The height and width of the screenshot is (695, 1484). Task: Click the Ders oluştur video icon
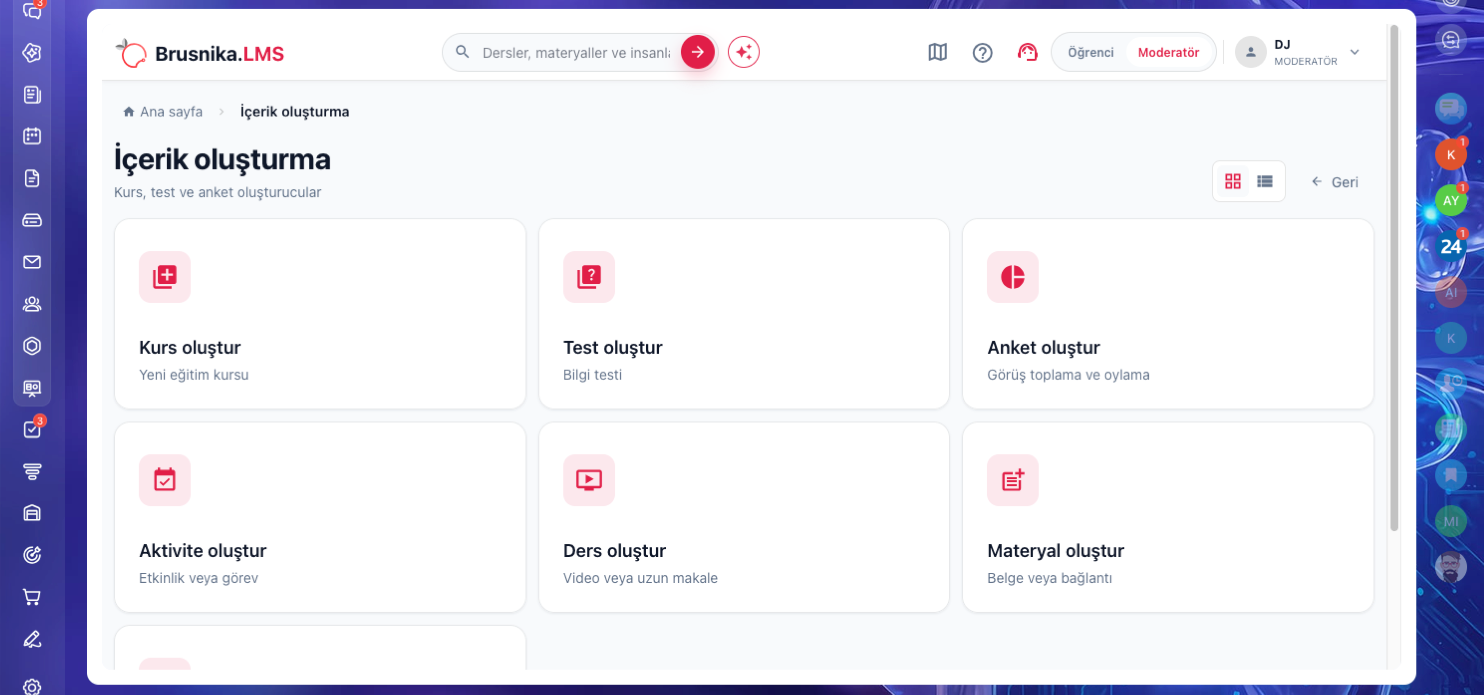pos(589,480)
